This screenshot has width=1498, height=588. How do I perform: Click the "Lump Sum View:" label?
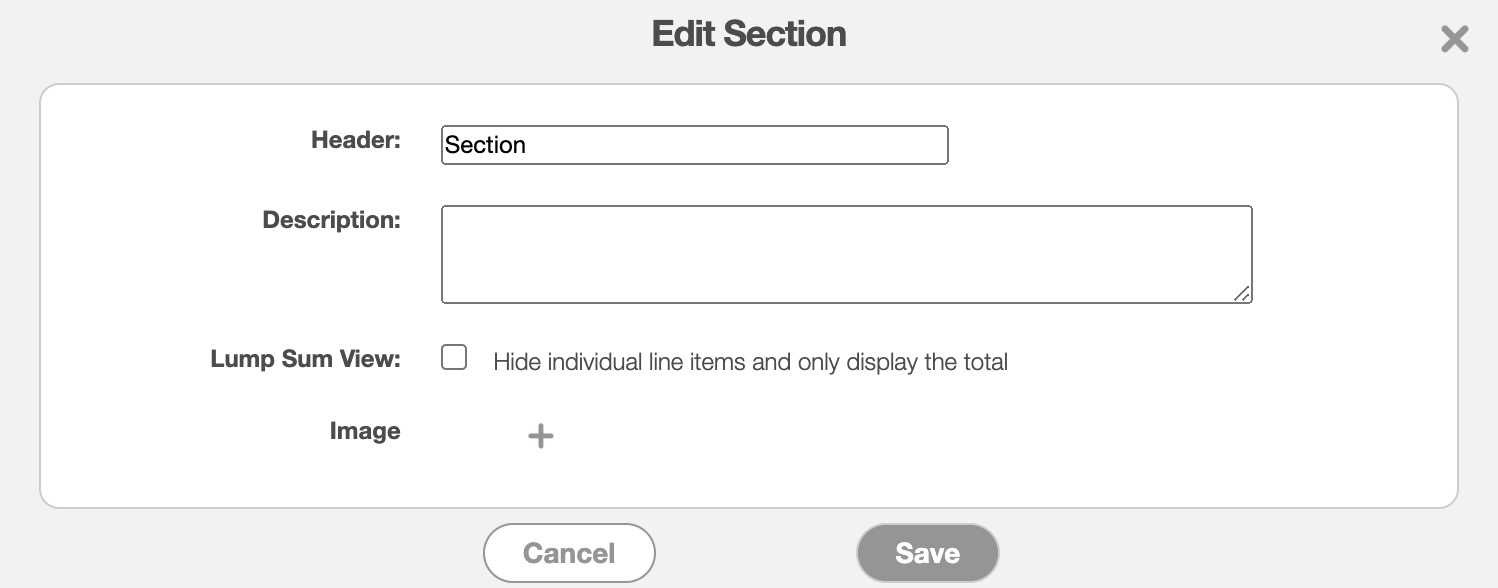click(305, 359)
